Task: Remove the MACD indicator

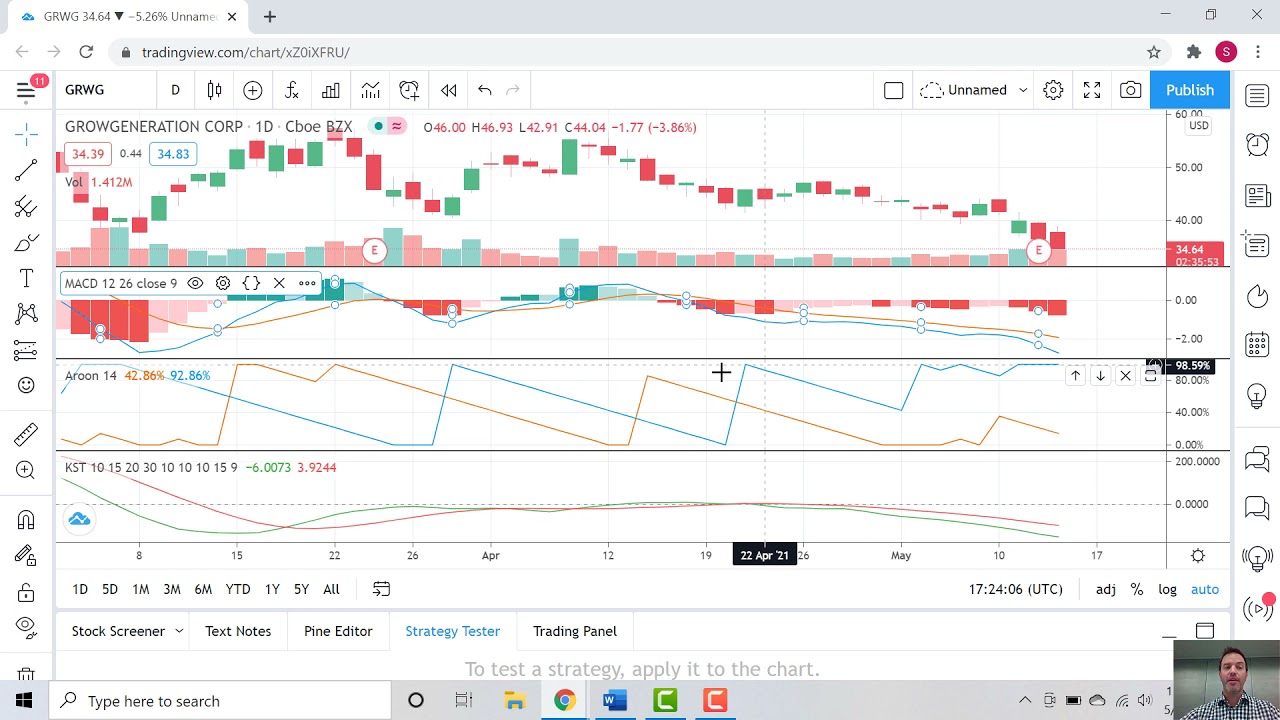Action: click(x=279, y=283)
